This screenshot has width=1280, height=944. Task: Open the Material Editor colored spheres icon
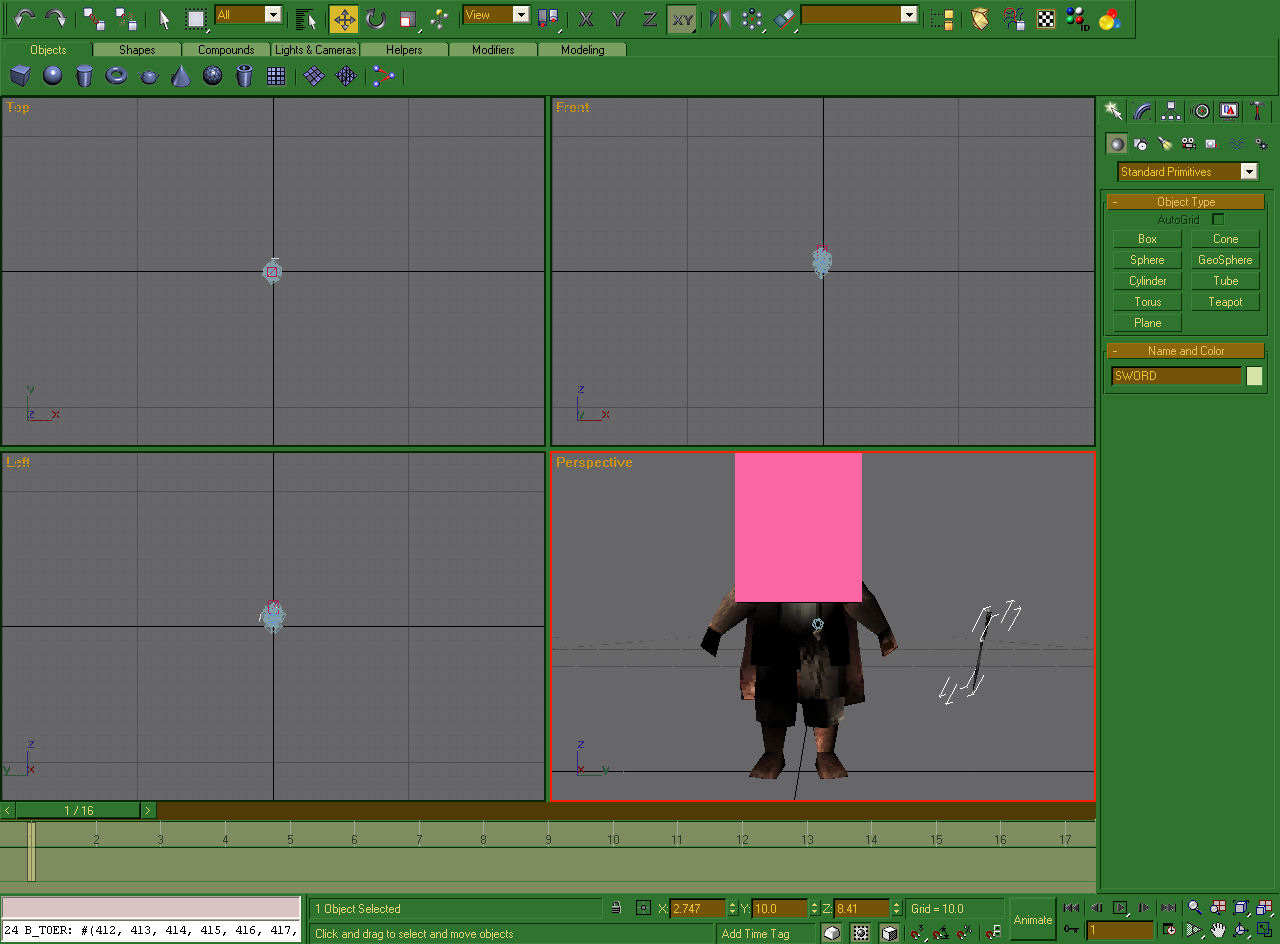(x=1109, y=18)
